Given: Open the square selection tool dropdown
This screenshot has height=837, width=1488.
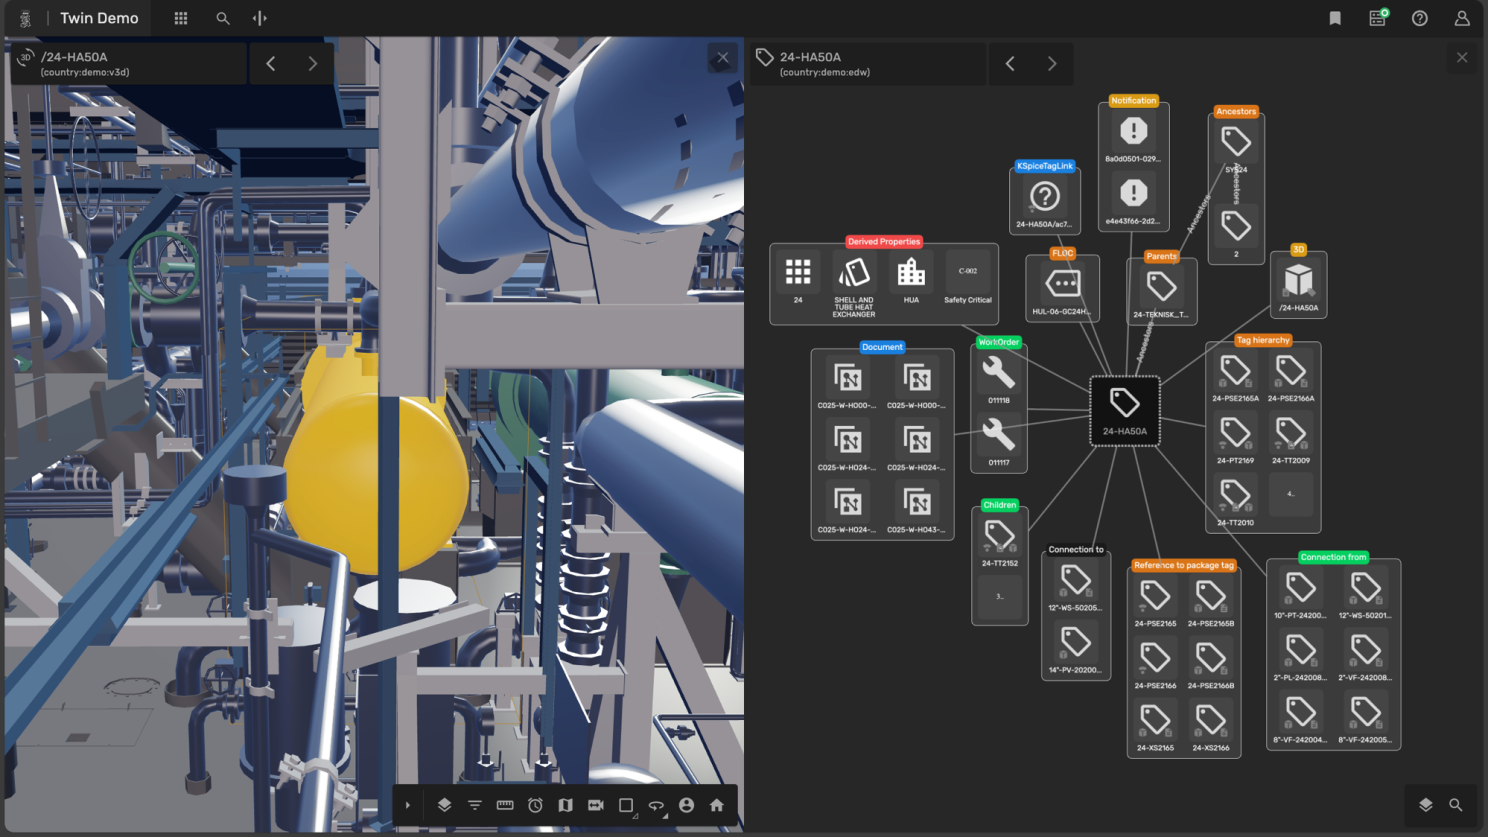Looking at the screenshot, I should (x=627, y=805).
